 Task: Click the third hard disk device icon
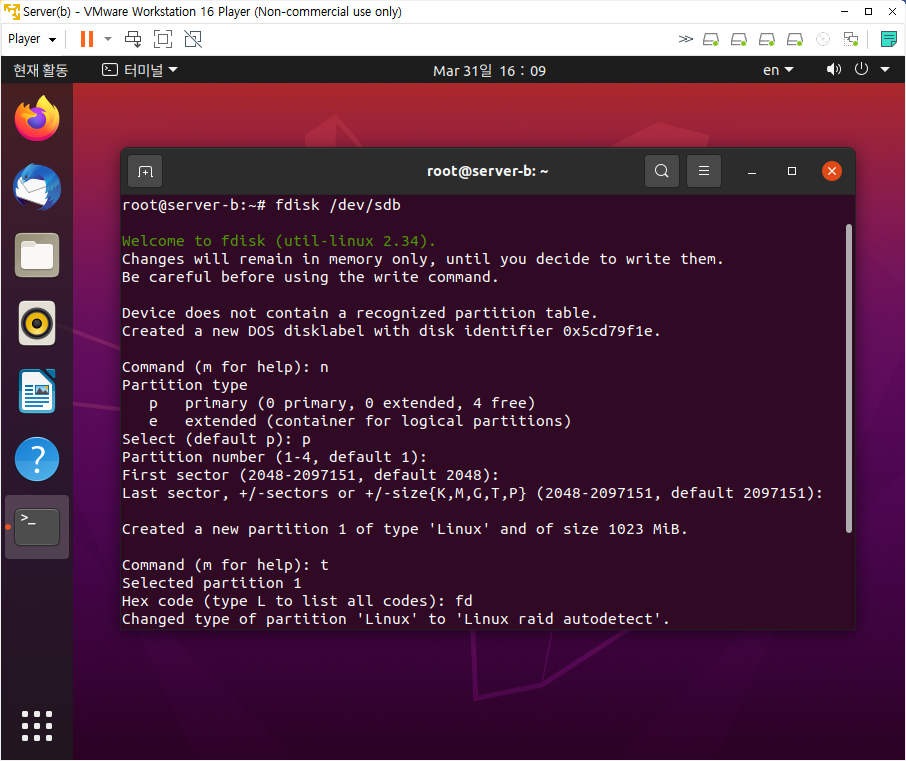(767, 39)
